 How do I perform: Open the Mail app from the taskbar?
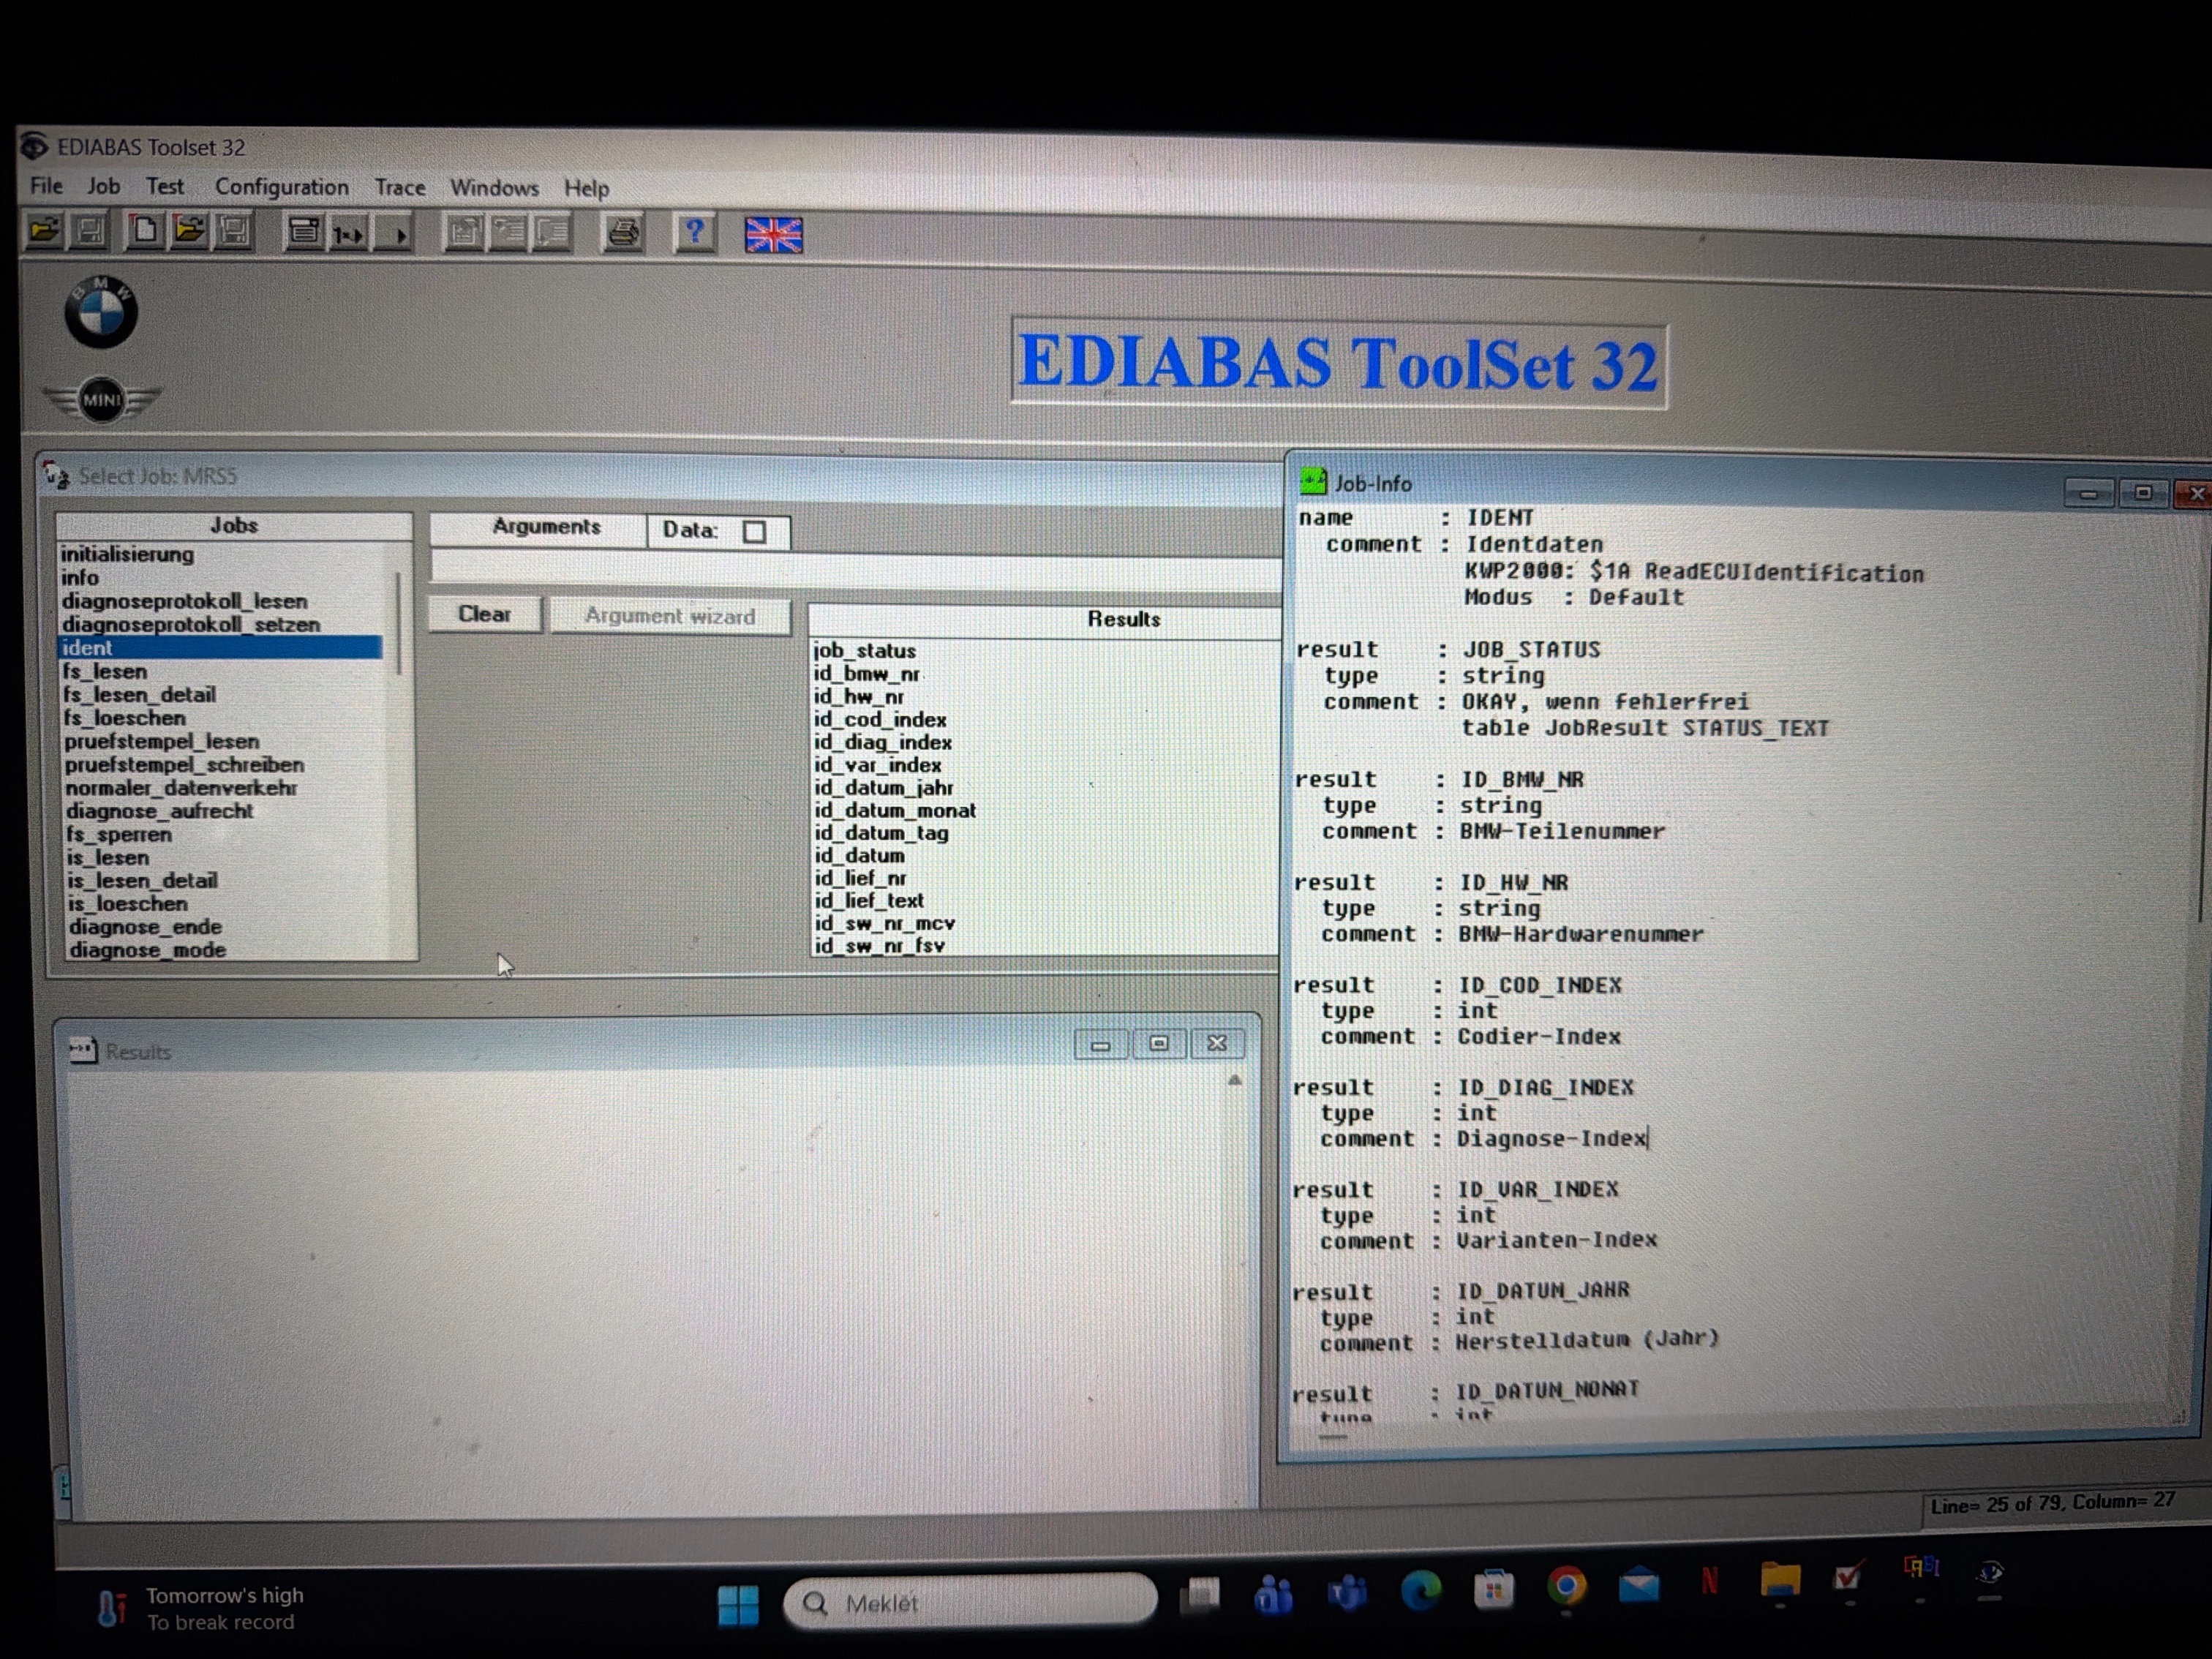(1638, 1585)
